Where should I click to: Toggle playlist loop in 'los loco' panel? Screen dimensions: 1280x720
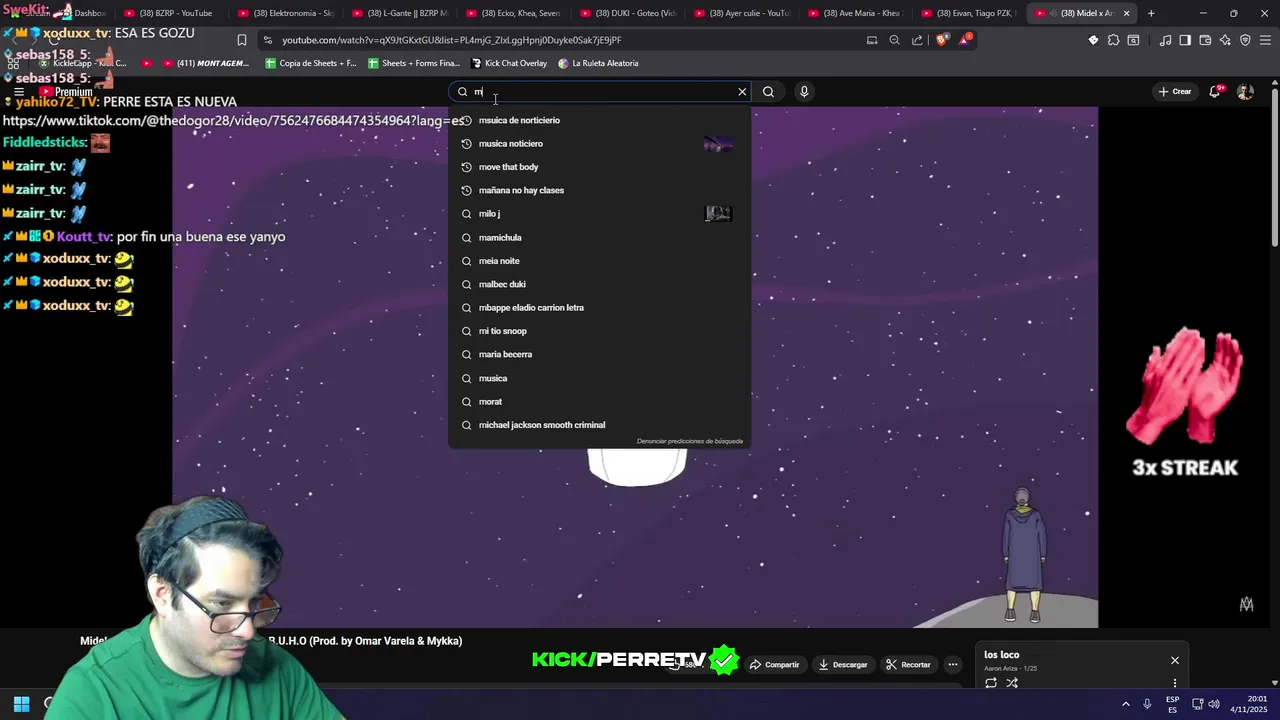pyautogui.click(x=991, y=683)
